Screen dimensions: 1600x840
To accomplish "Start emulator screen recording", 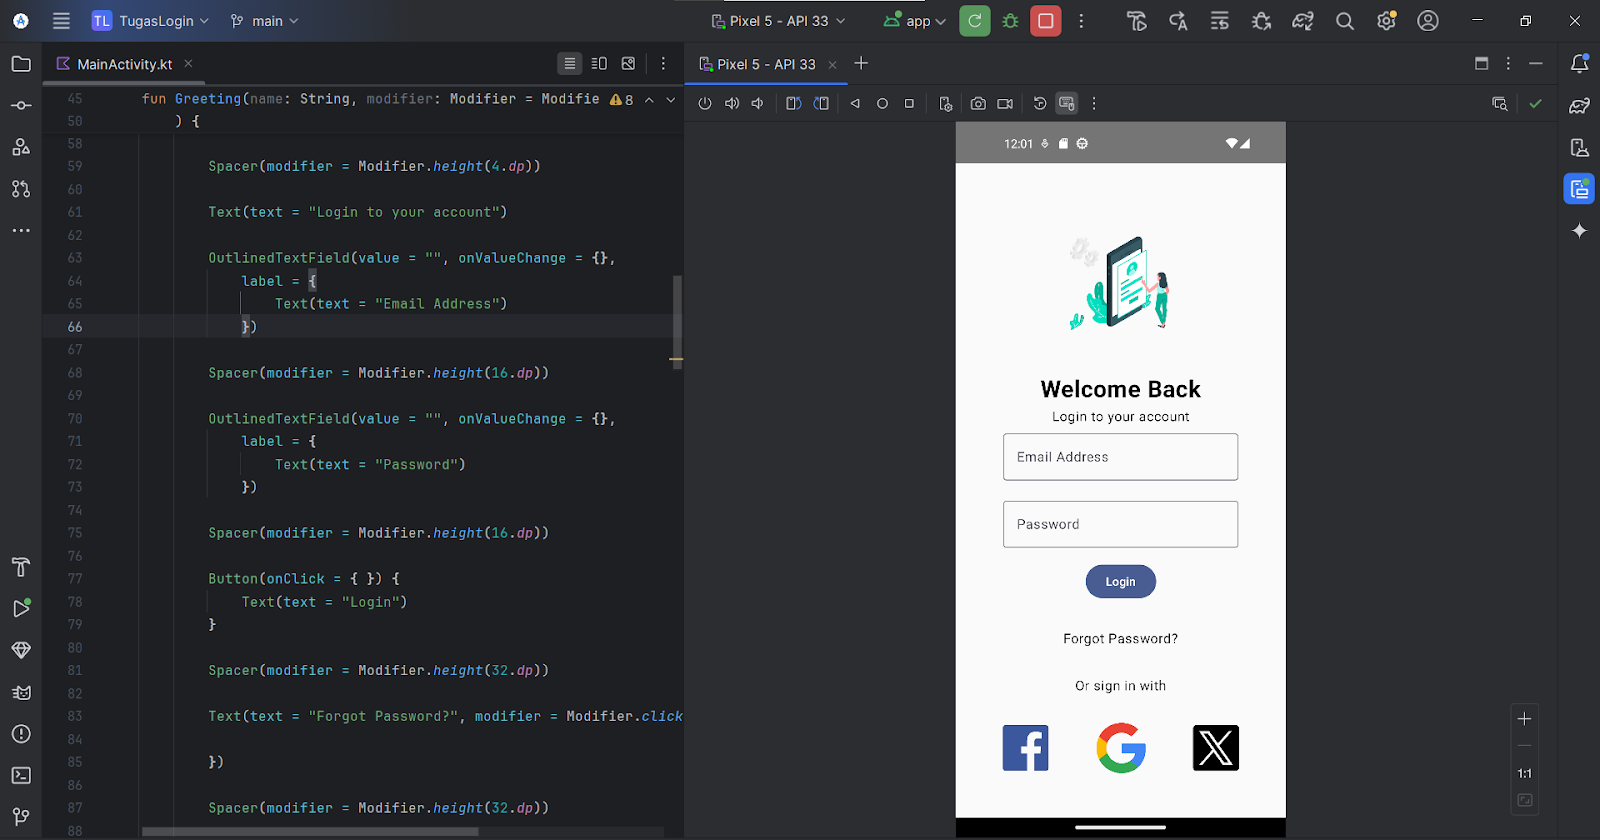I will tap(1005, 103).
